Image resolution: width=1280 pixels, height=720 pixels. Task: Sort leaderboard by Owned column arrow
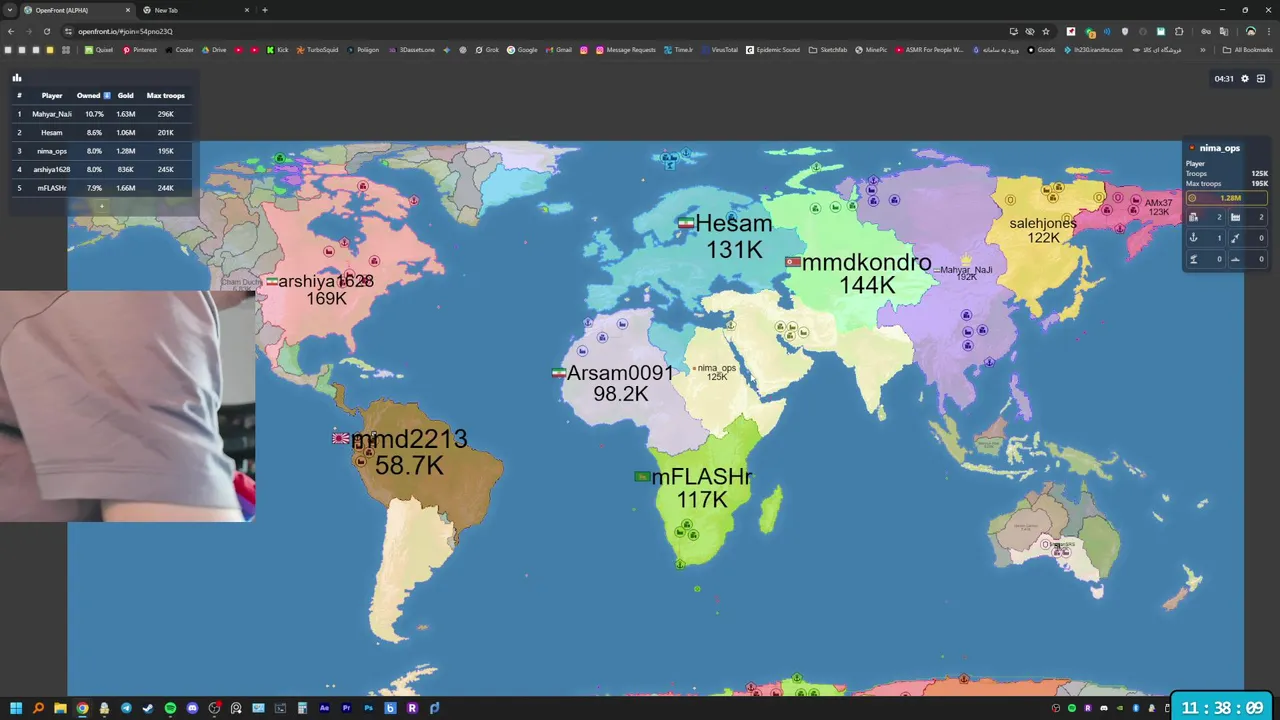[107, 96]
